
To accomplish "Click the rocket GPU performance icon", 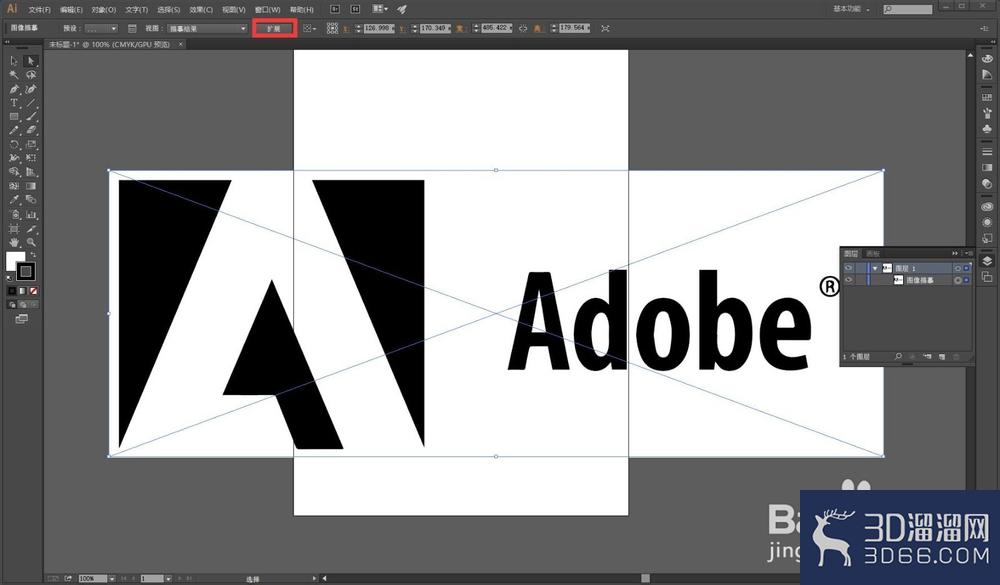I will coord(402,9).
